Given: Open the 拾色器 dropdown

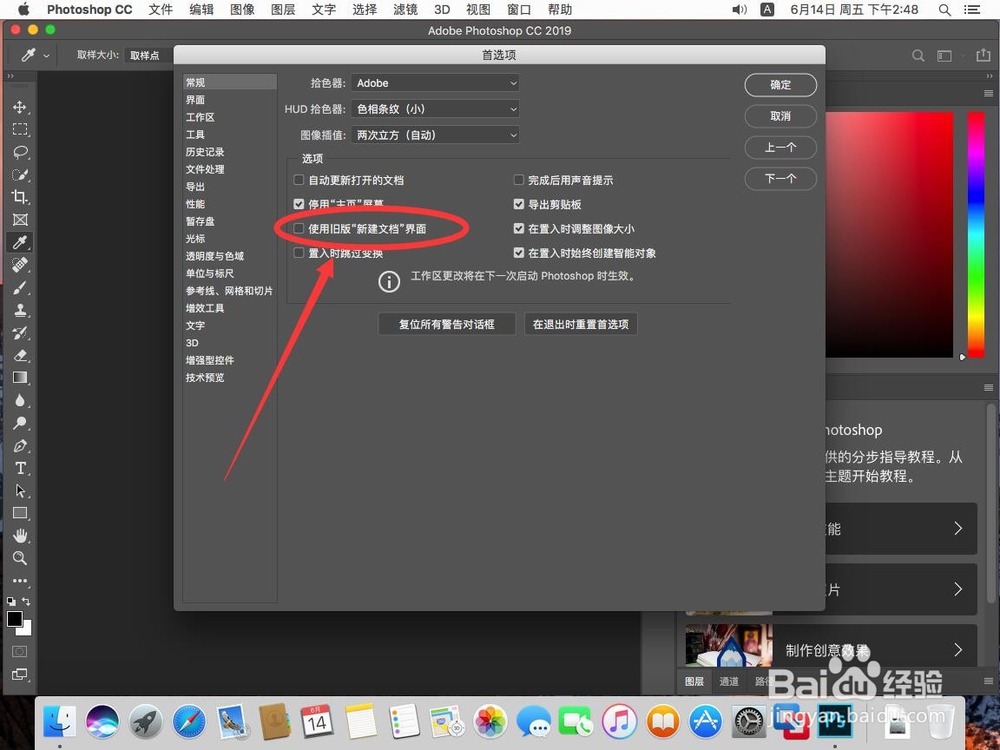Looking at the screenshot, I should pyautogui.click(x=435, y=83).
